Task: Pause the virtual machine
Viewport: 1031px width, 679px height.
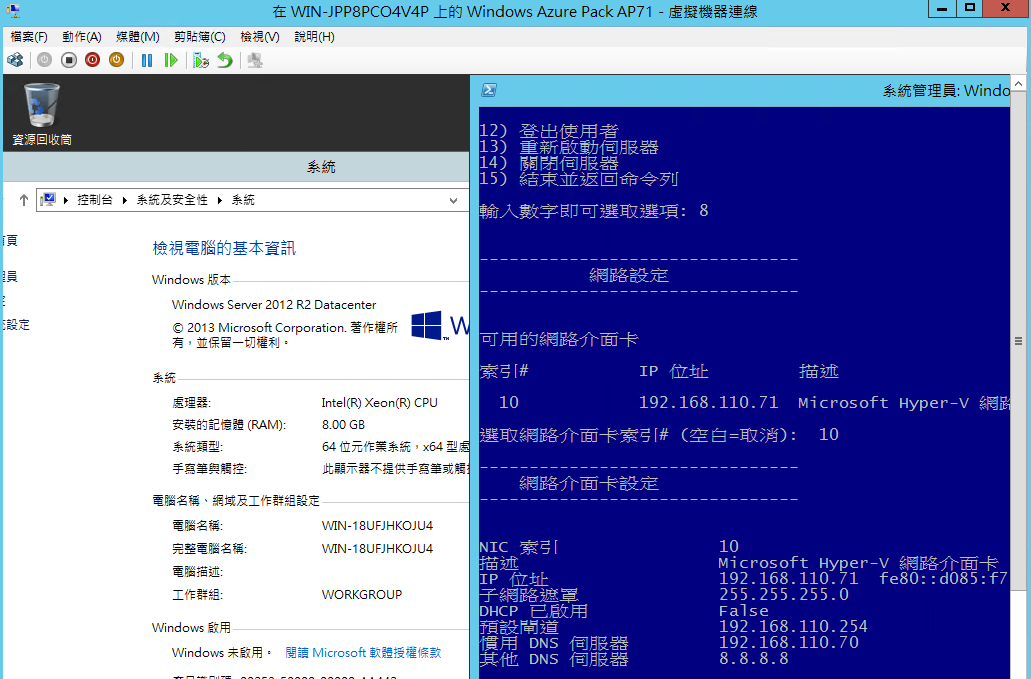Action: click(147, 60)
